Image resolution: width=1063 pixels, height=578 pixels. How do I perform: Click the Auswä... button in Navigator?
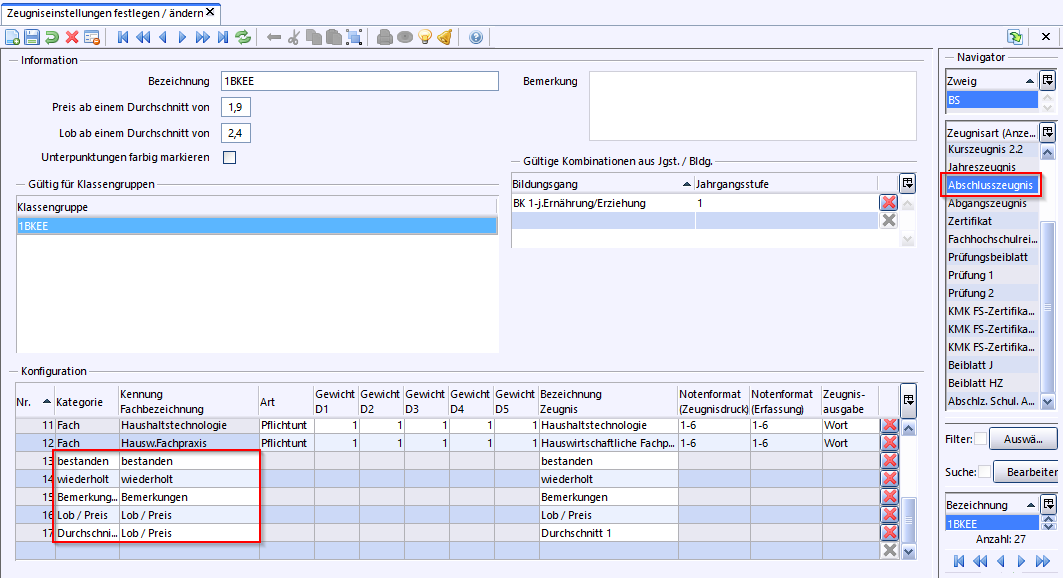1023,439
